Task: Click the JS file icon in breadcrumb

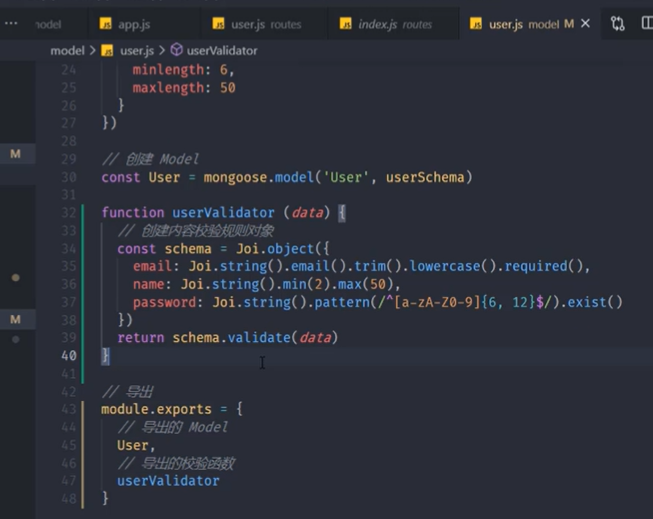Action: click(107, 51)
